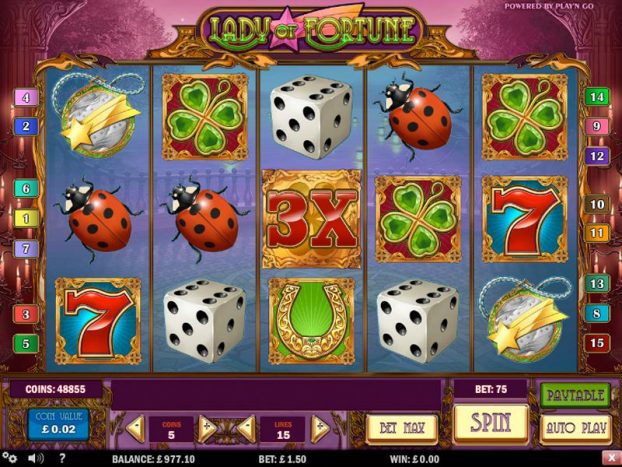Decrease coins with left arrow
This screenshot has height=467, width=622.
[136, 429]
